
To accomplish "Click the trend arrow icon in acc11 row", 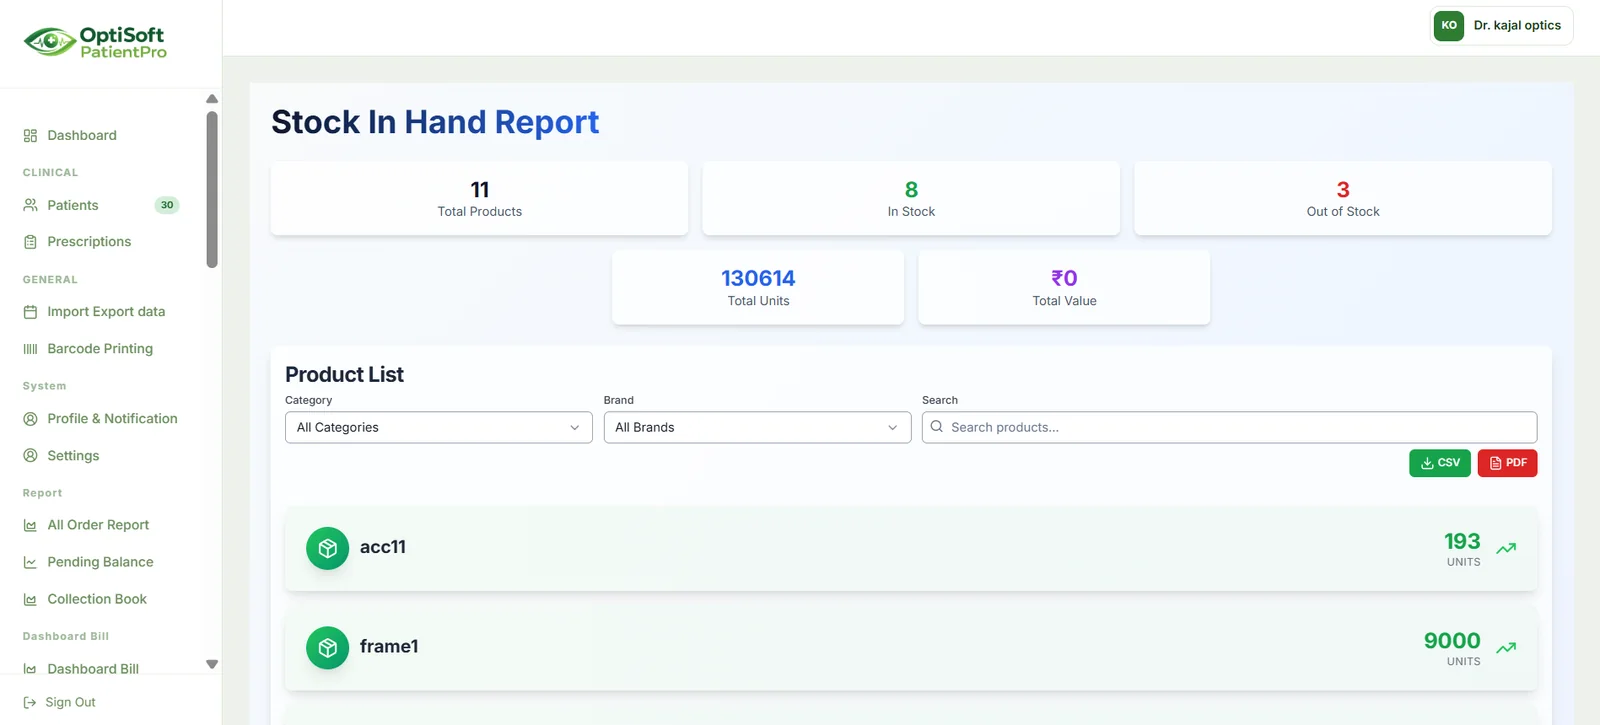I will coord(1506,548).
